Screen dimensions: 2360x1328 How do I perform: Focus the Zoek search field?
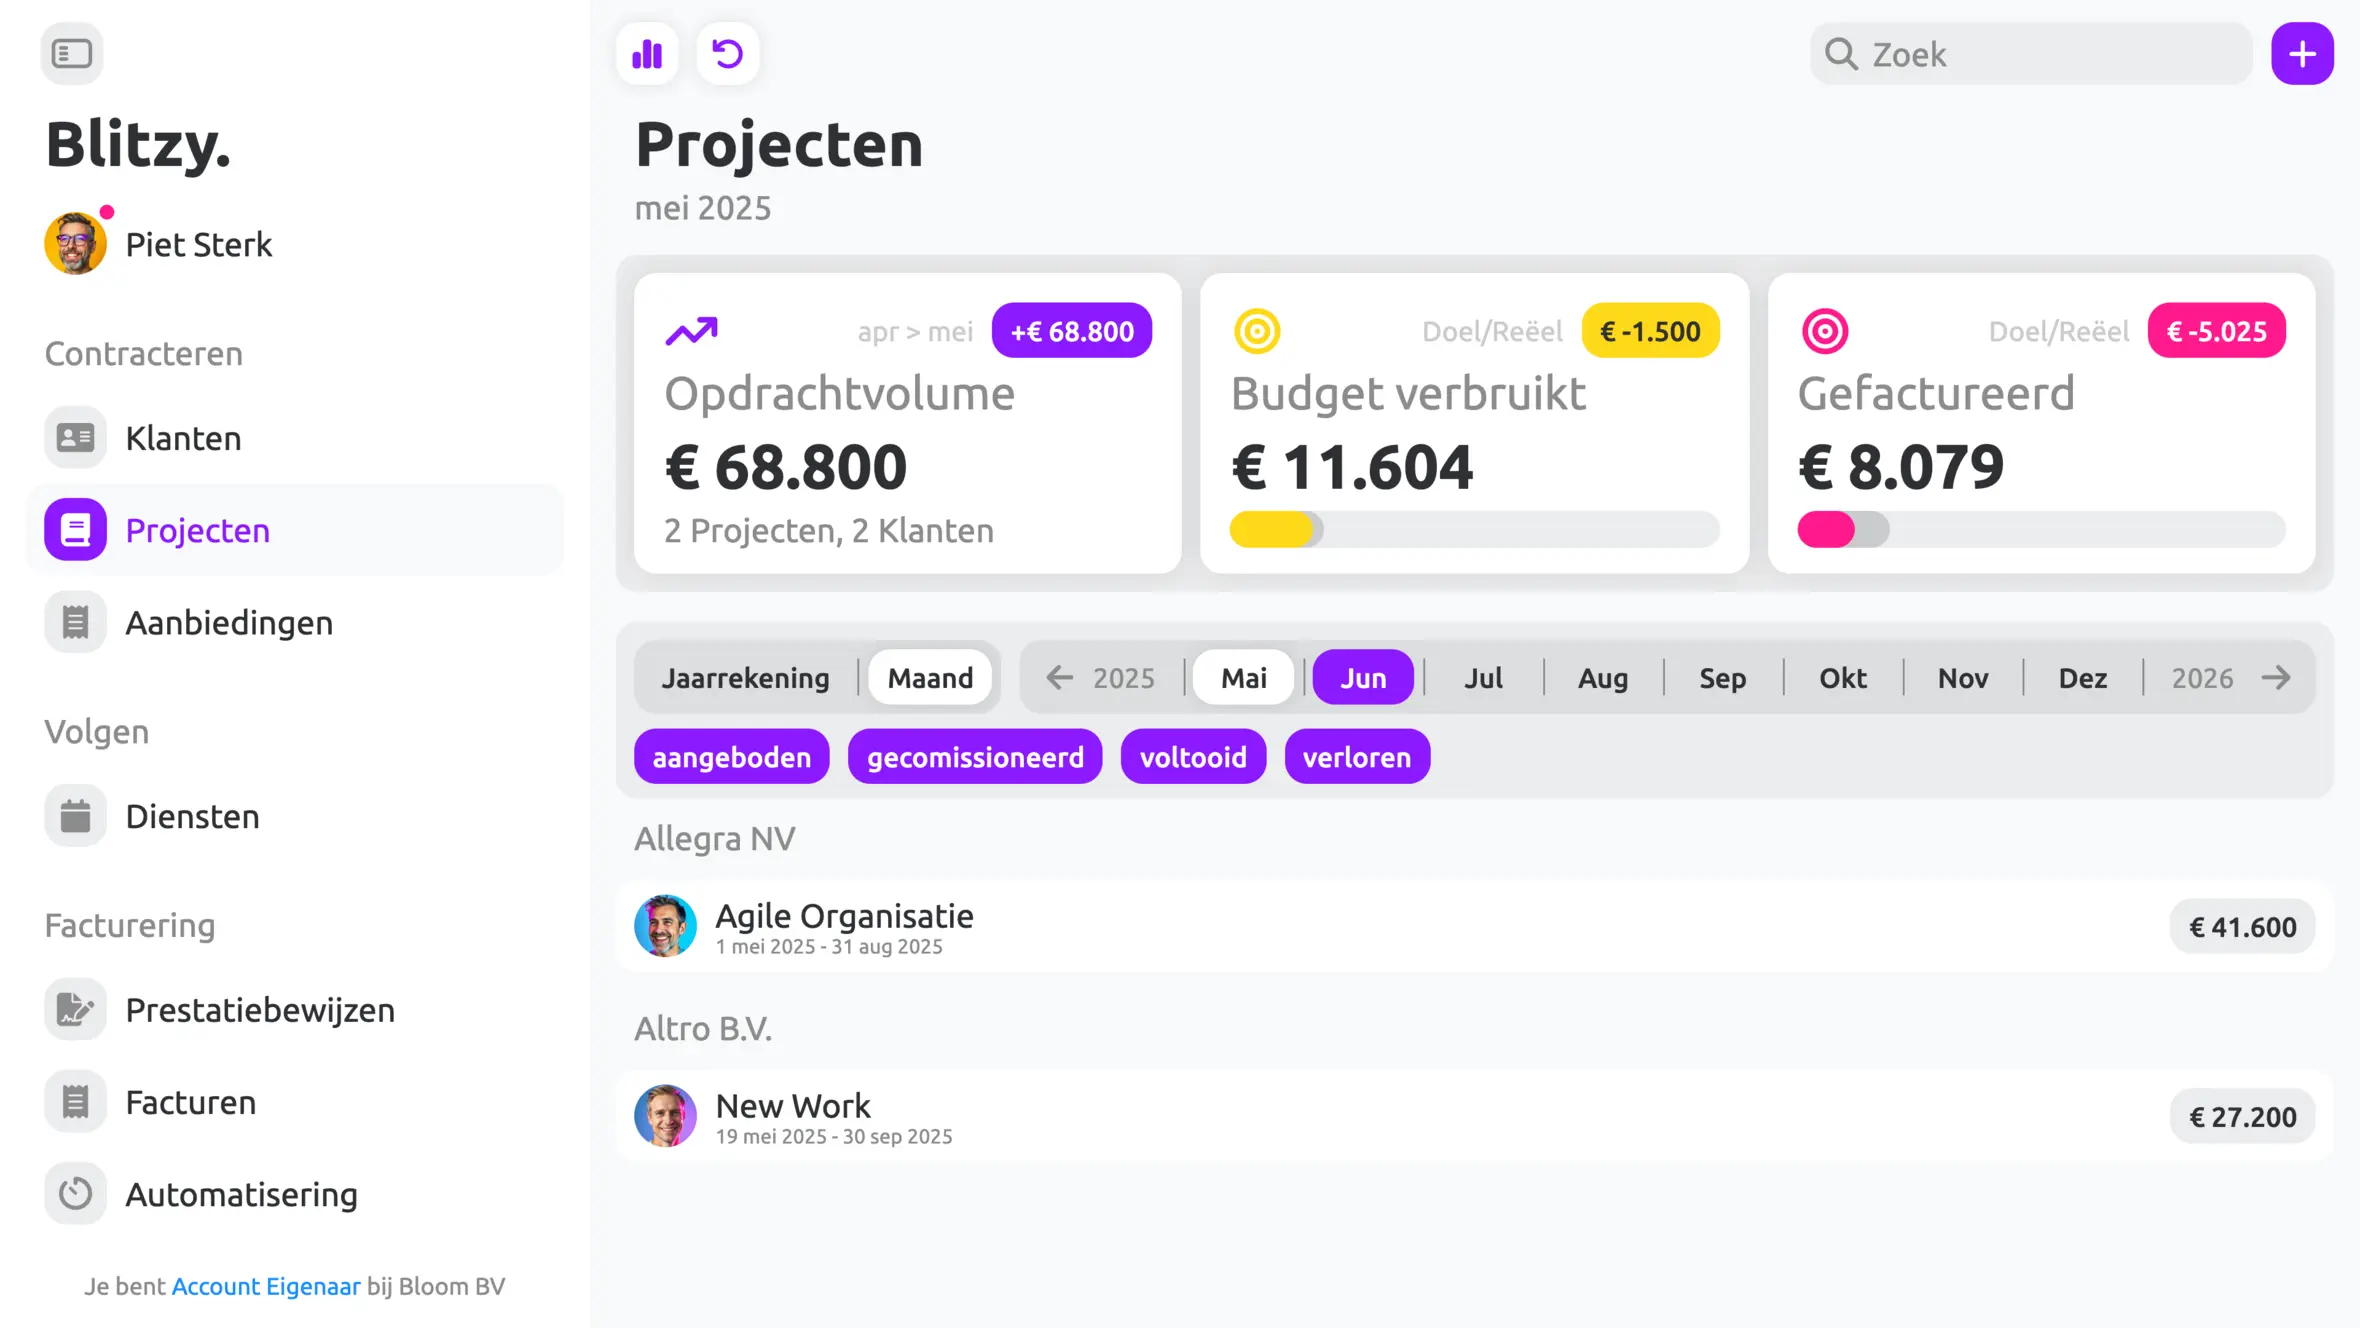point(2030,54)
